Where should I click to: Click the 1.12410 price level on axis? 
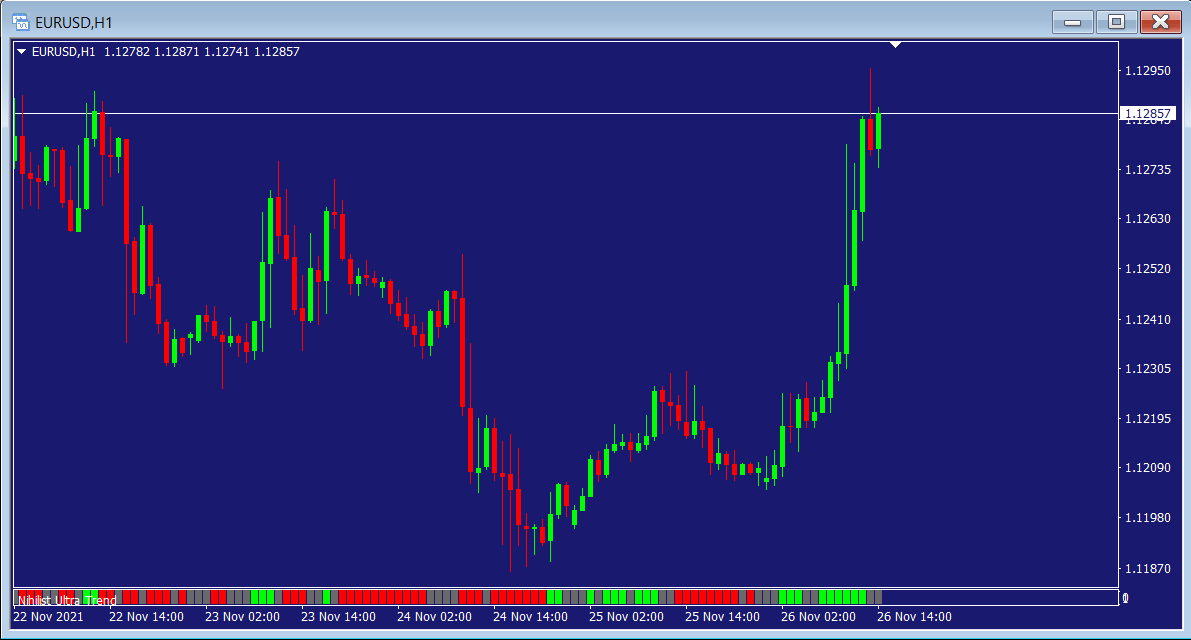(1147, 320)
